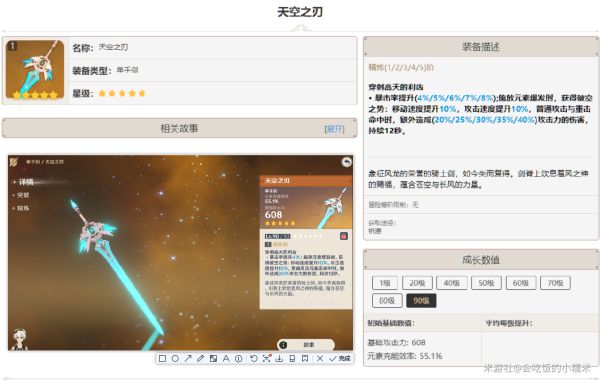Select 详情 in the game side menu
Viewport: 600px width, 382px height.
point(26,182)
